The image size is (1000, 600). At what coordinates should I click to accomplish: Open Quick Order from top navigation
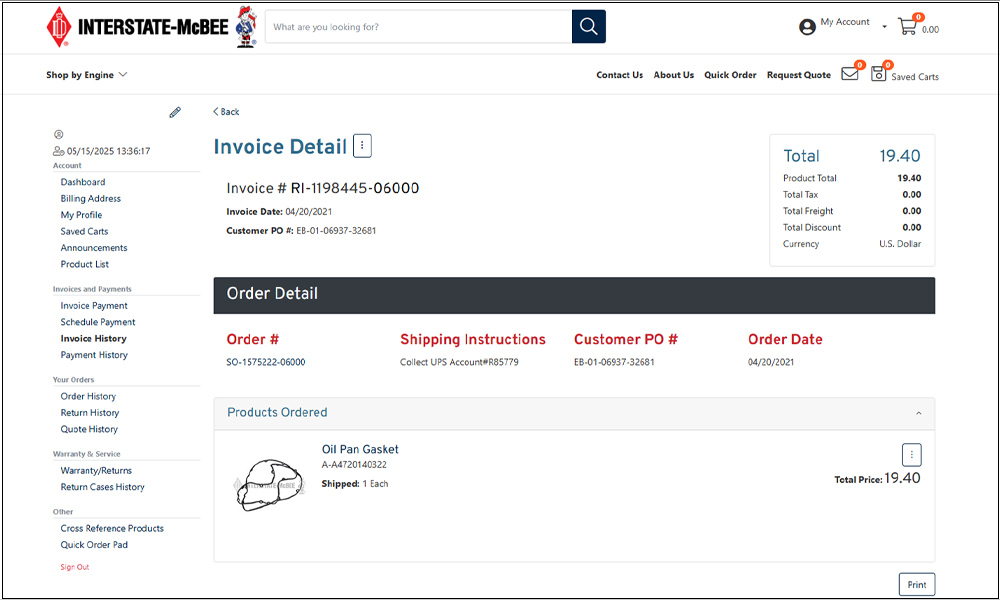click(730, 75)
